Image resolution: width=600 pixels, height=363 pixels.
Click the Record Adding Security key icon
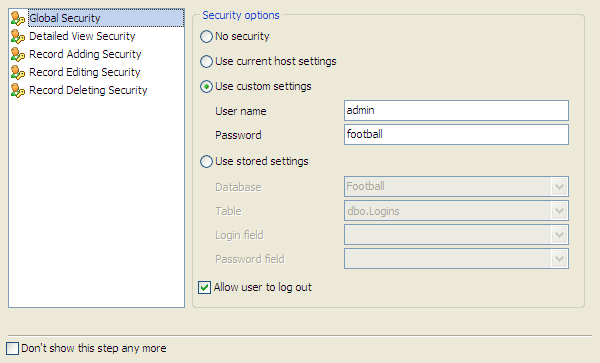(x=18, y=54)
